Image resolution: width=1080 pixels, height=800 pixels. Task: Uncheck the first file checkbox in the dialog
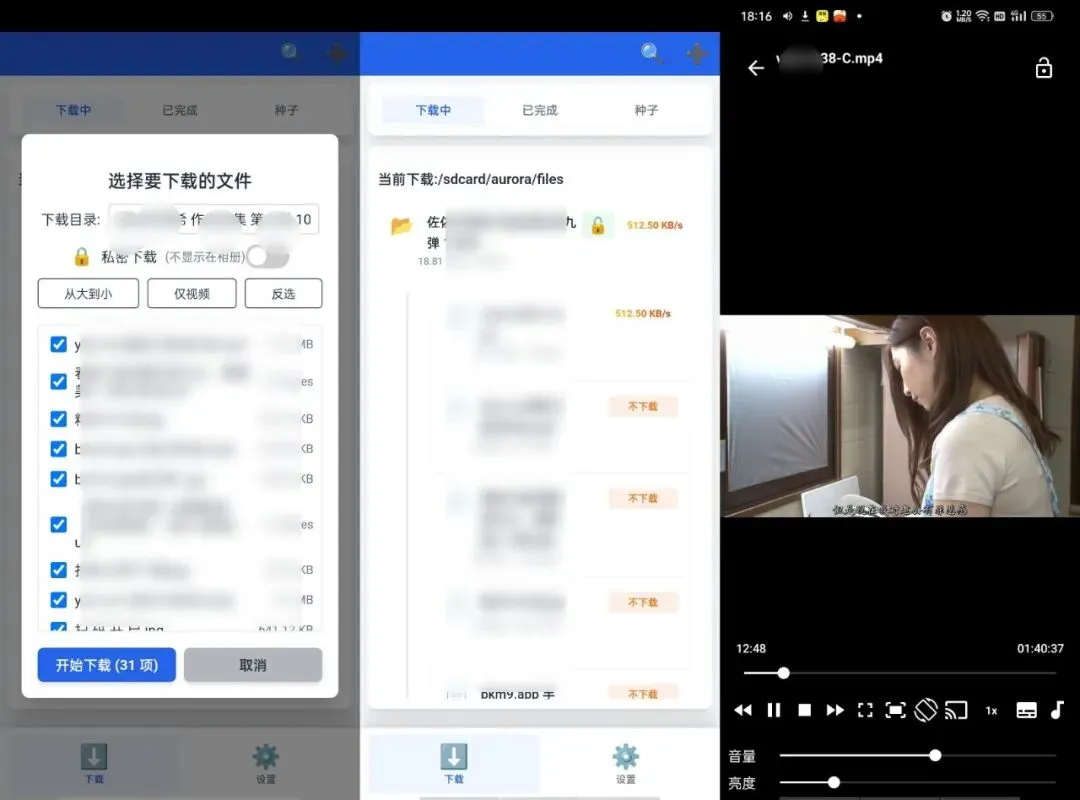click(59, 344)
